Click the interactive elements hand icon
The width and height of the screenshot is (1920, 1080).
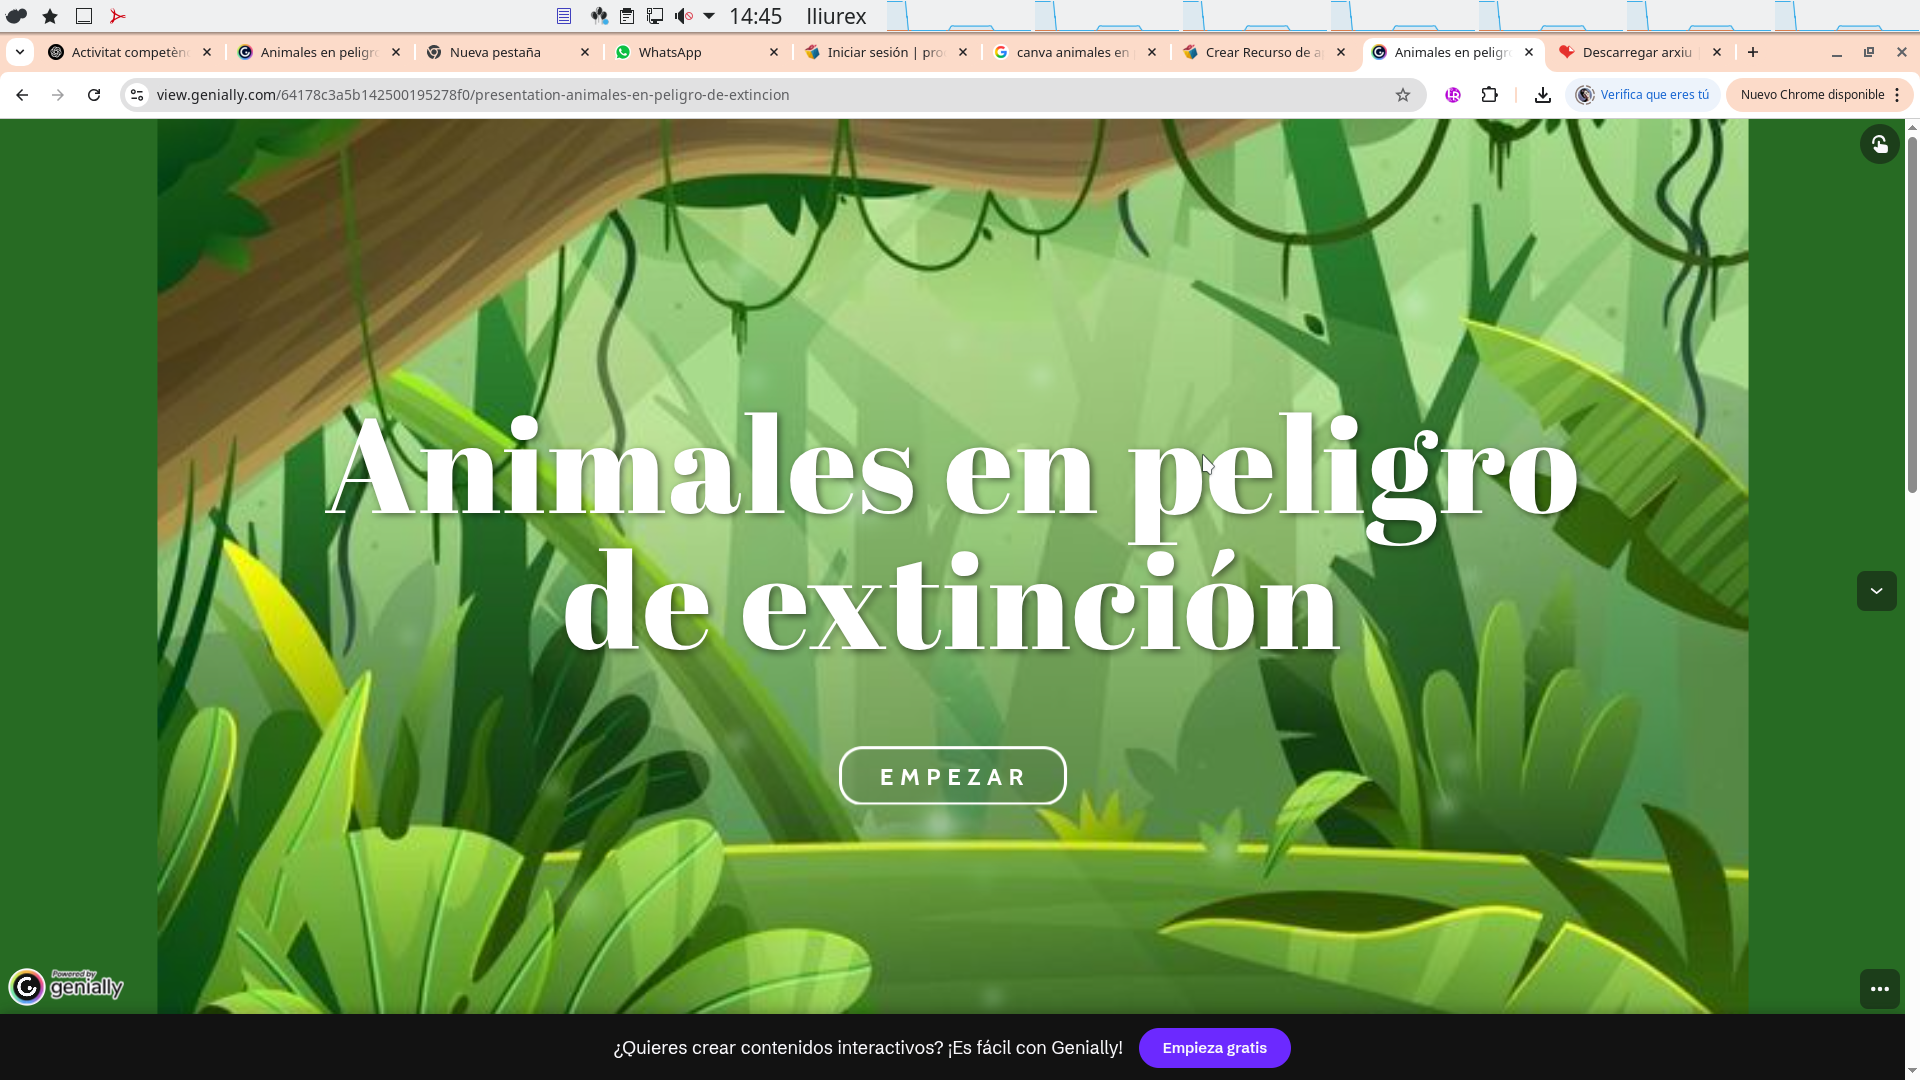[x=1879, y=144]
